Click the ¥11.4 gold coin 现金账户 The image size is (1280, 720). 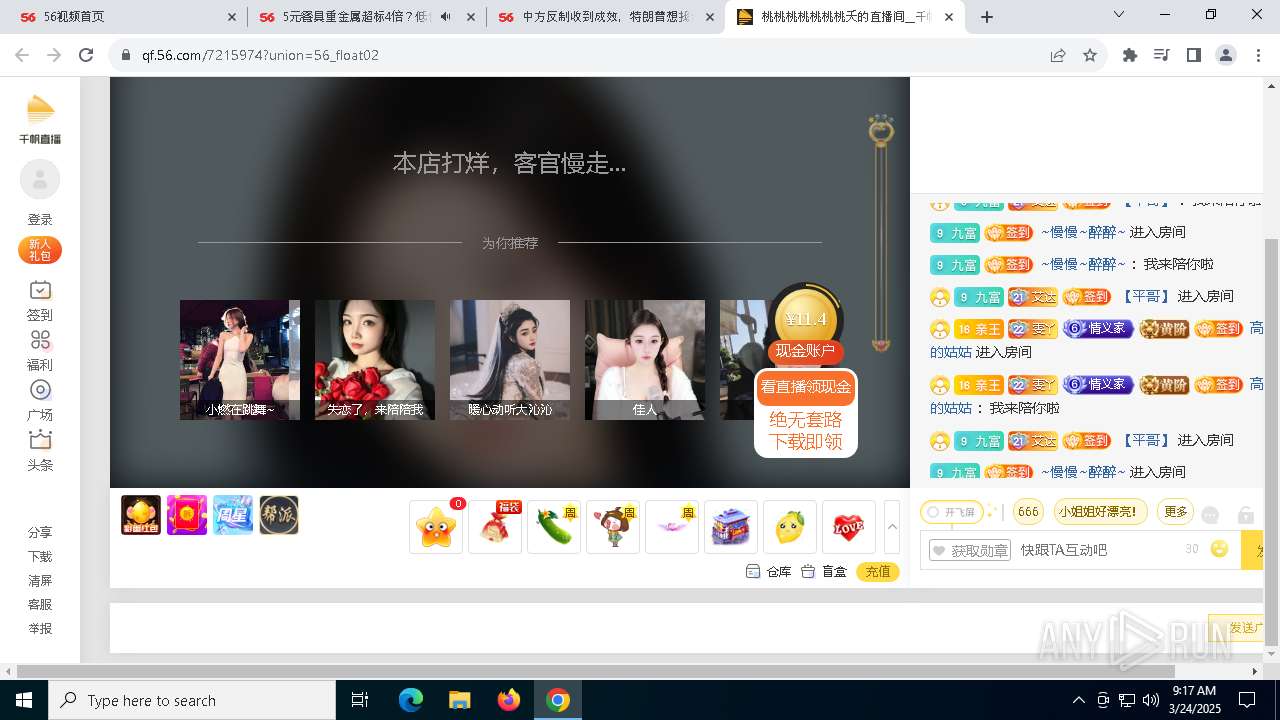(x=806, y=325)
